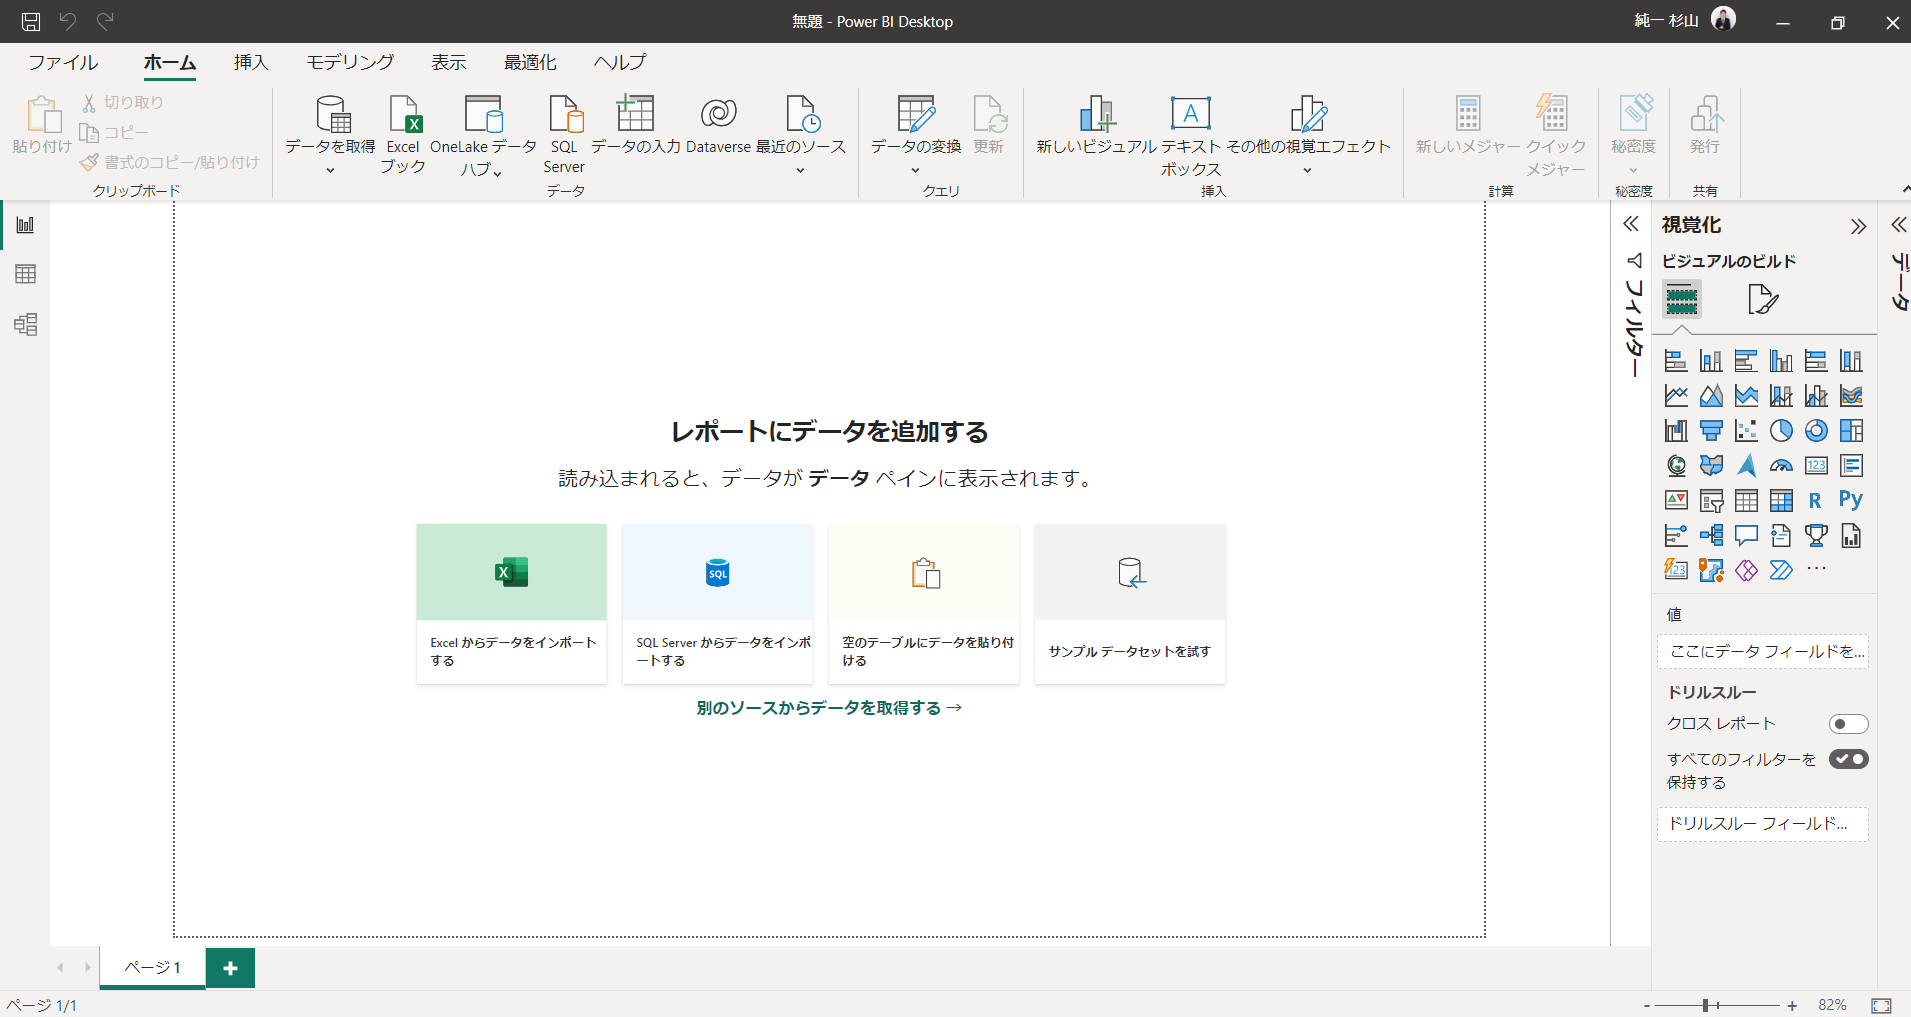The image size is (1911, 1017).
Task: Expand the フィルター pane
Action: click(x=1631, y=224)
